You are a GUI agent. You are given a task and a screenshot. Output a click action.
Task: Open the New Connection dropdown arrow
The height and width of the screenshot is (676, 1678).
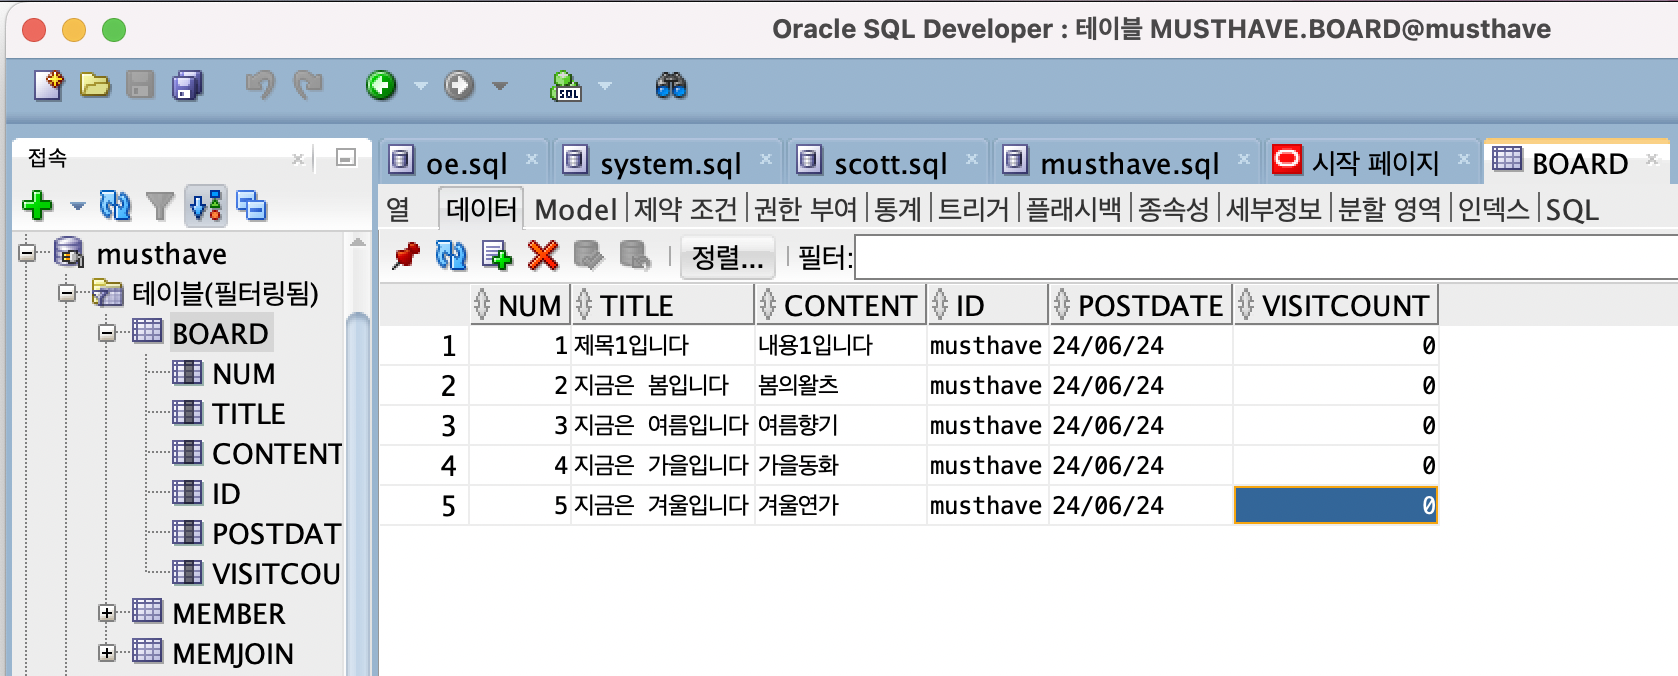[x=78, y=207]
